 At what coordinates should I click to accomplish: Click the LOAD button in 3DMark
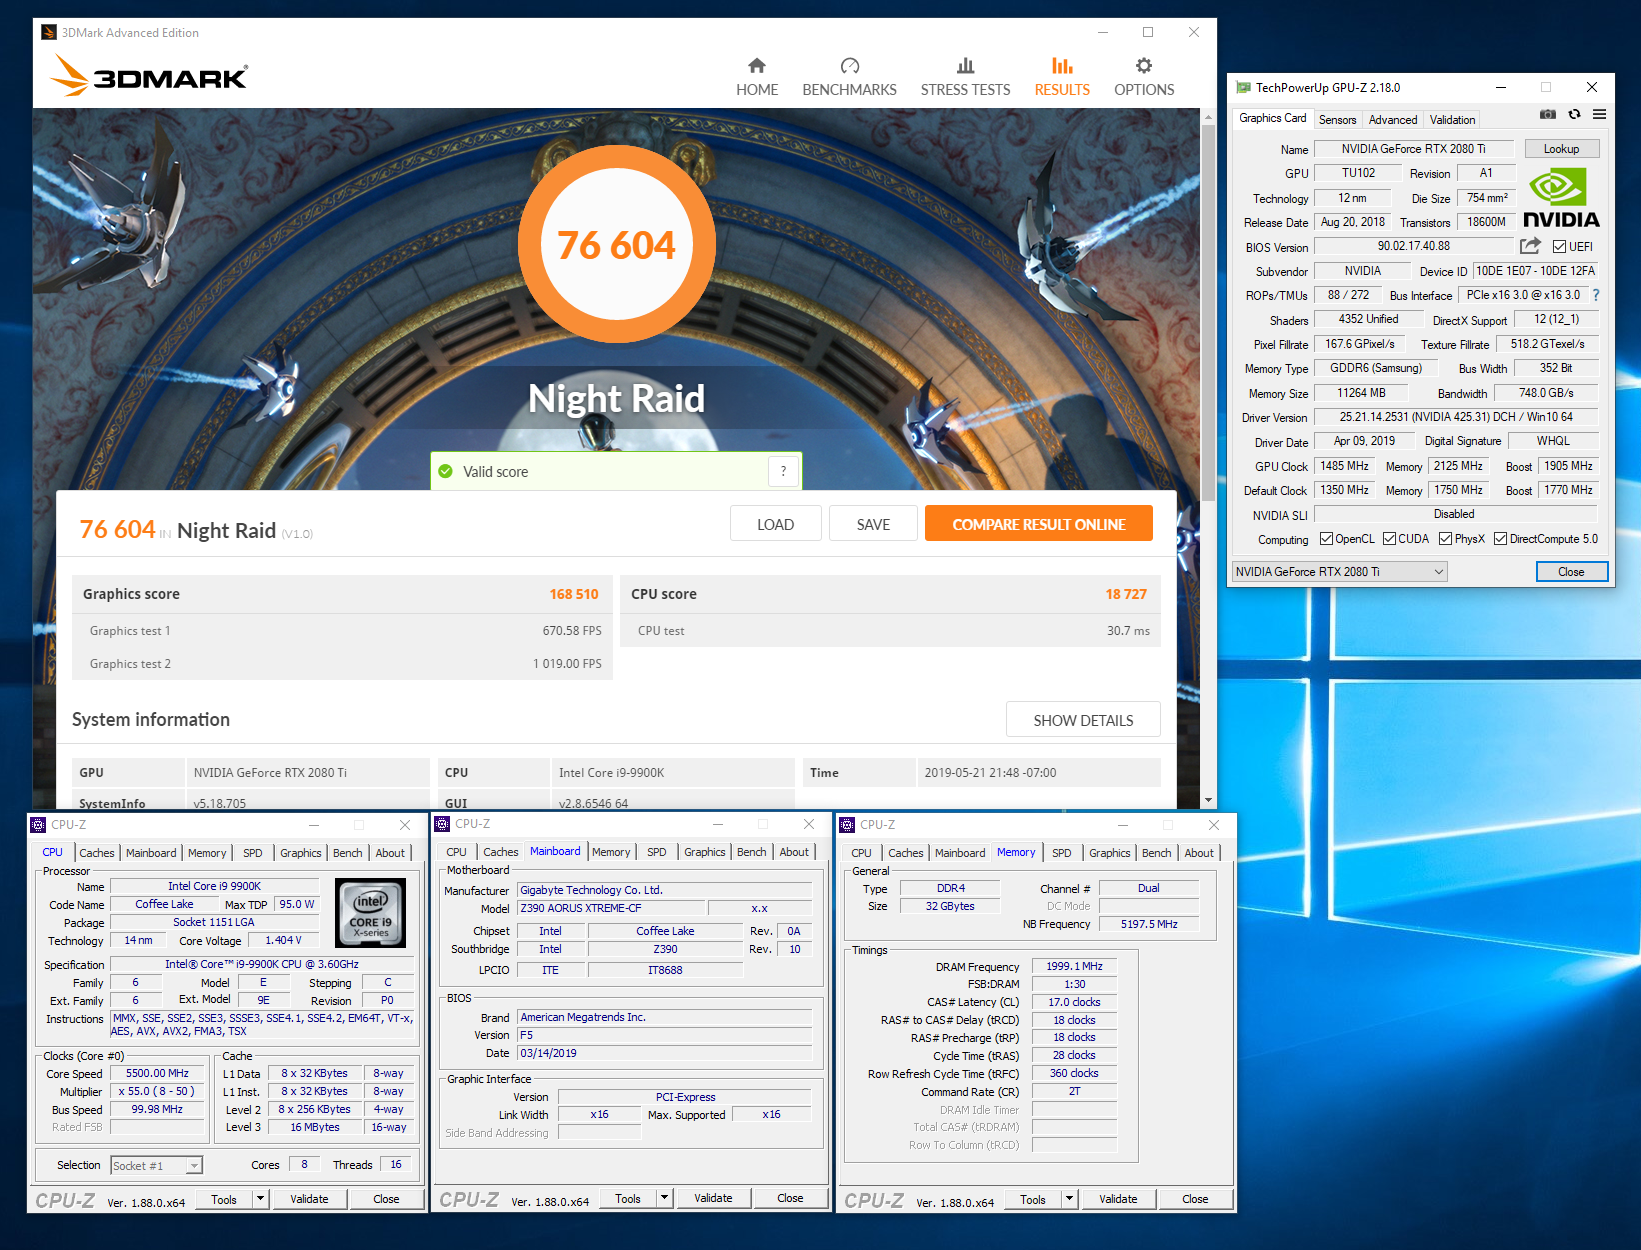click(775, 523)
